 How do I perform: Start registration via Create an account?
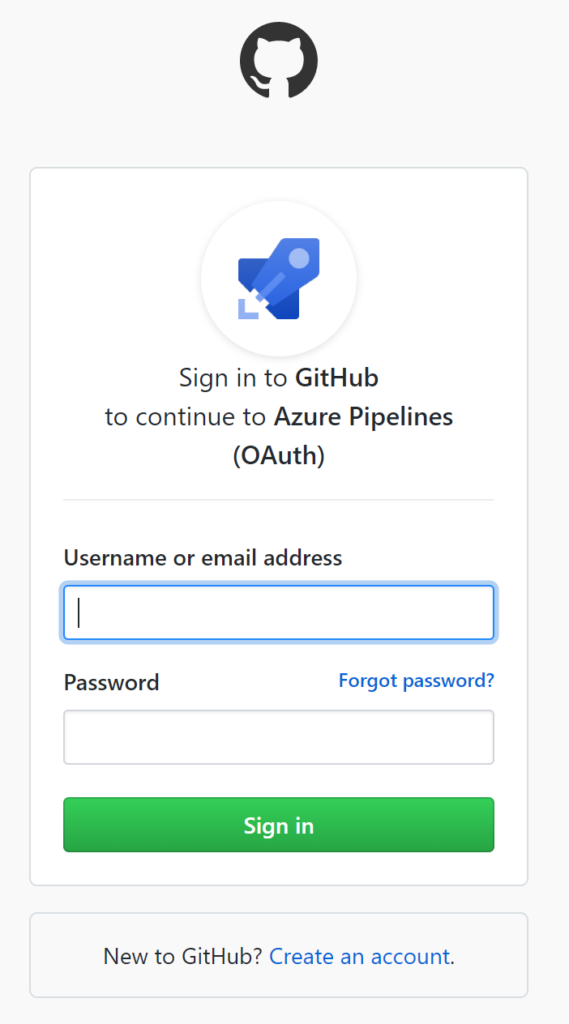click(x=359, y=956)
